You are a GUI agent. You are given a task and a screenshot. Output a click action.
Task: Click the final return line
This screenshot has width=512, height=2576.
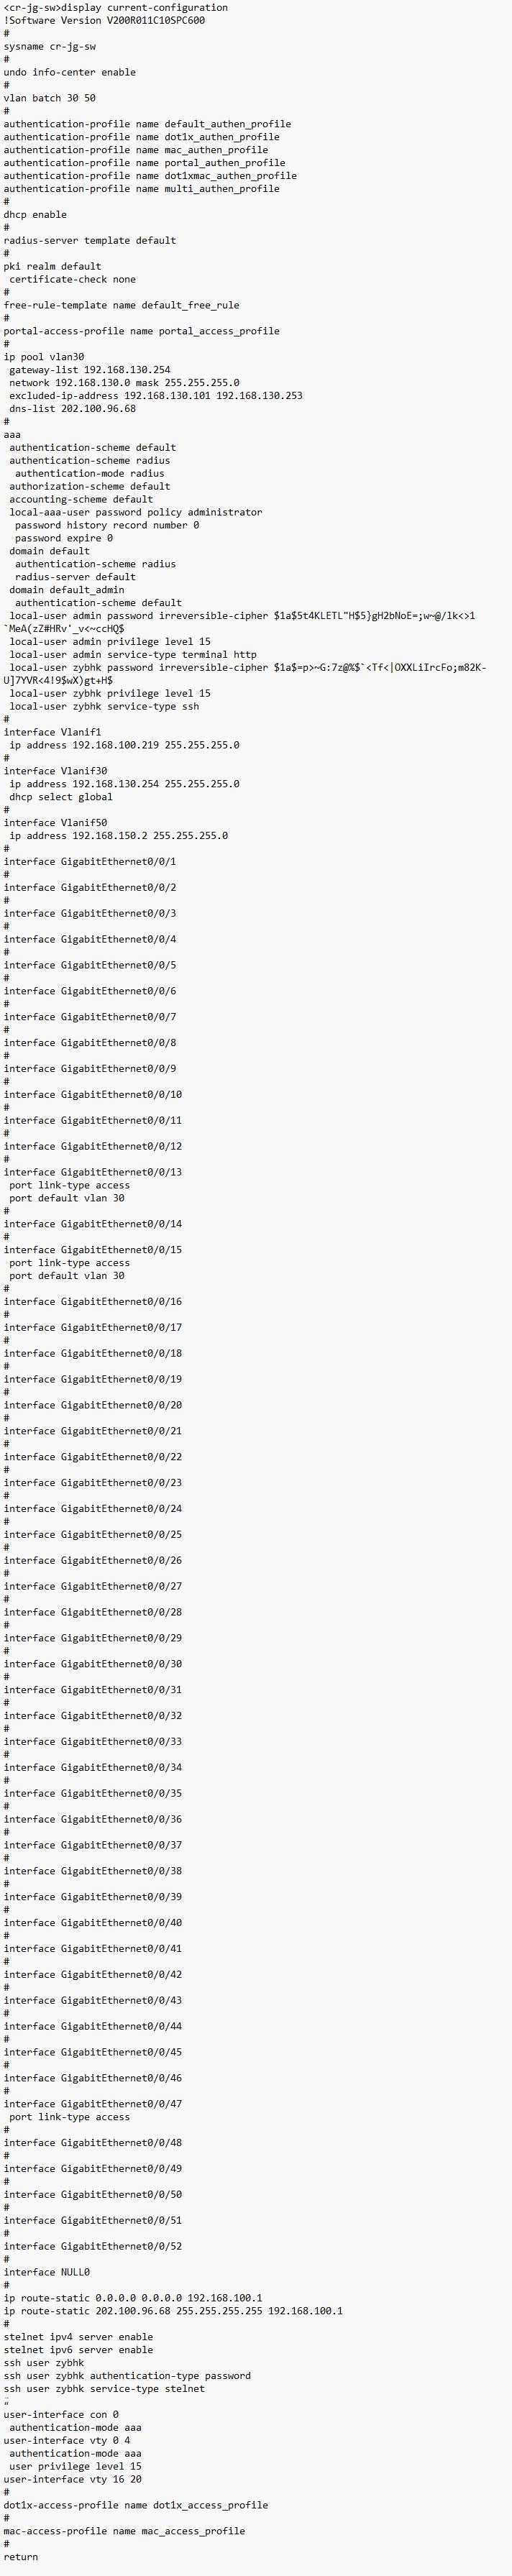(21, 2557)
